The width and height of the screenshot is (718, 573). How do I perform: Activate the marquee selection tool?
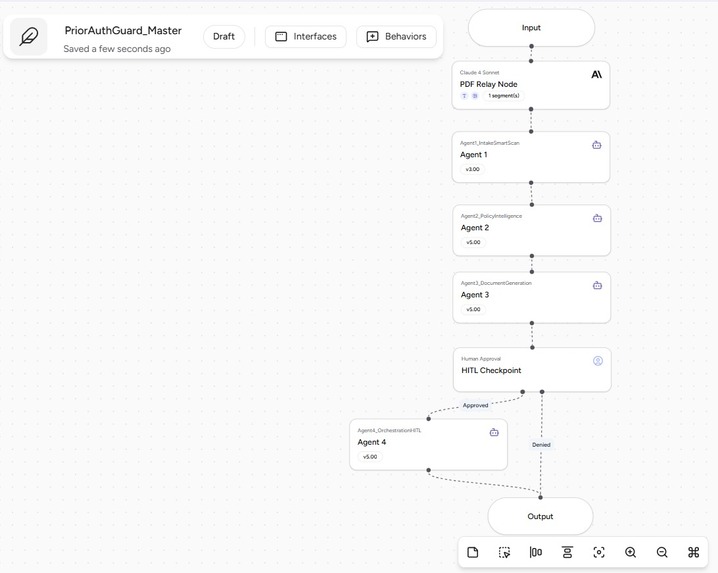(x=504, y=552)
